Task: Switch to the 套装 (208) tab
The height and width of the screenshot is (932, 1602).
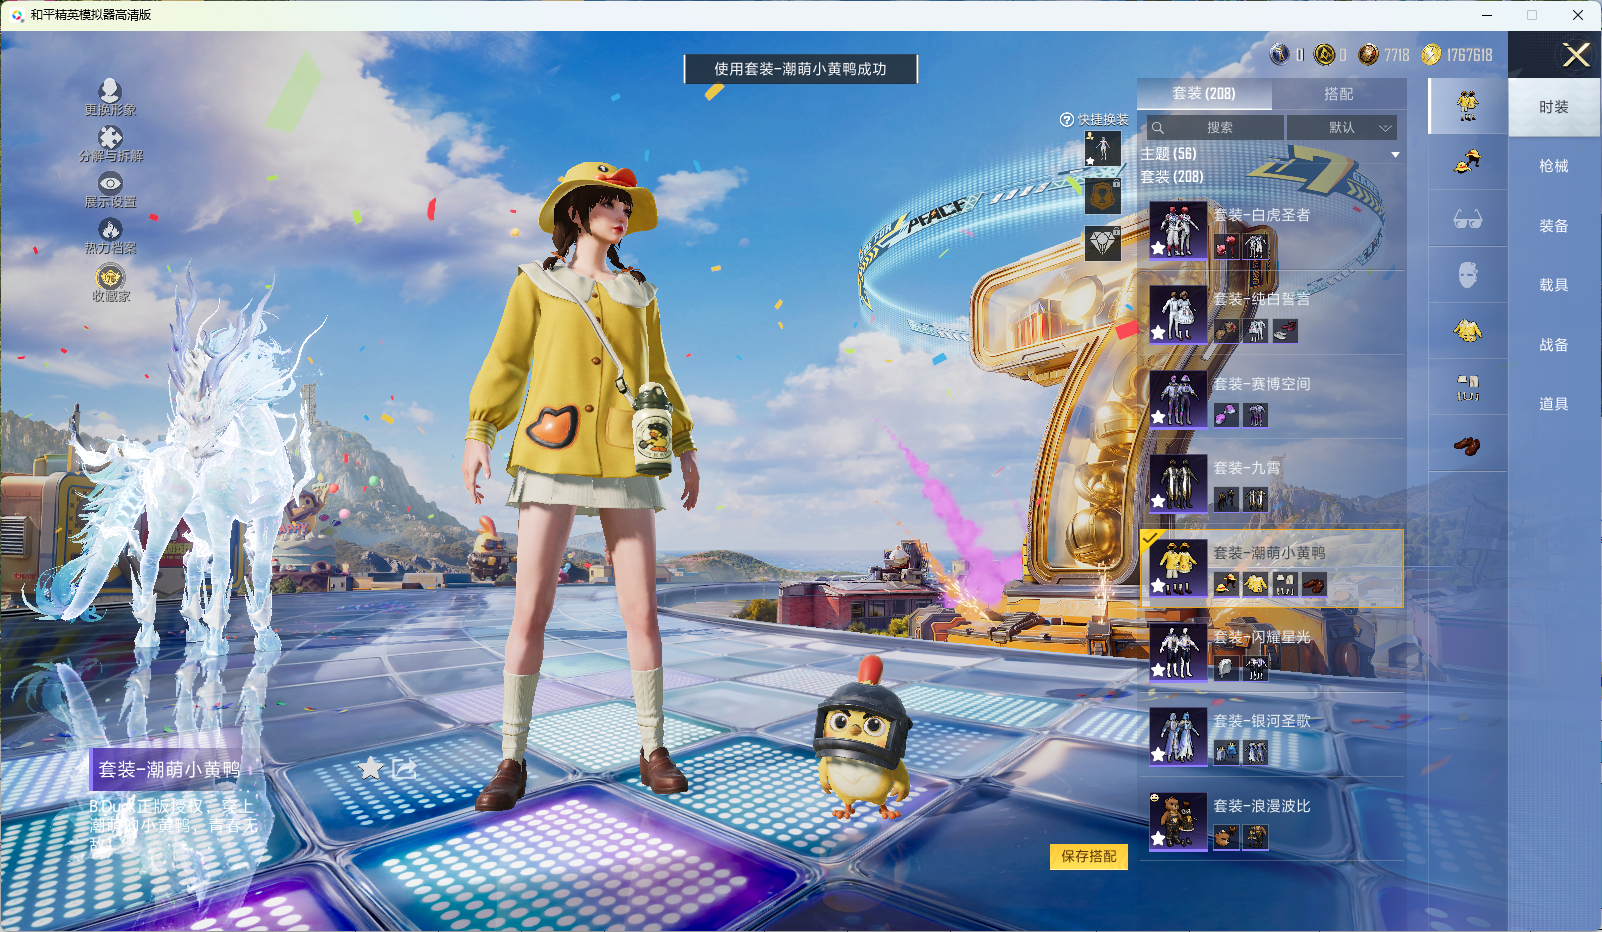Action: click(x=1204, y=94)
